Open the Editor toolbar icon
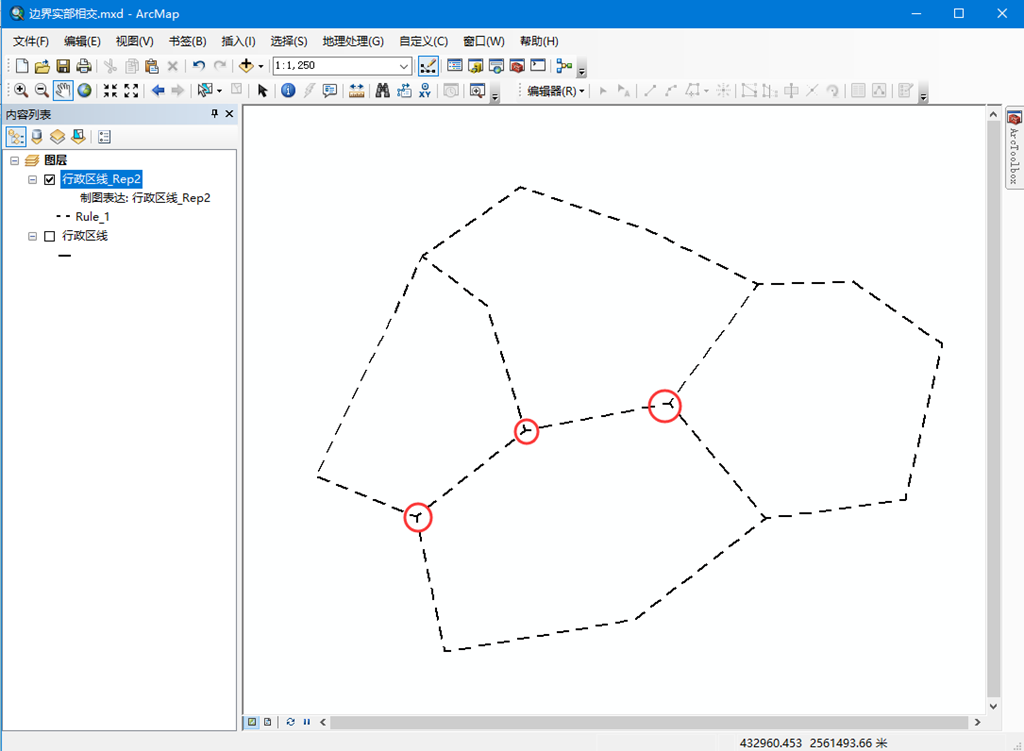 [x=428, y=66]
